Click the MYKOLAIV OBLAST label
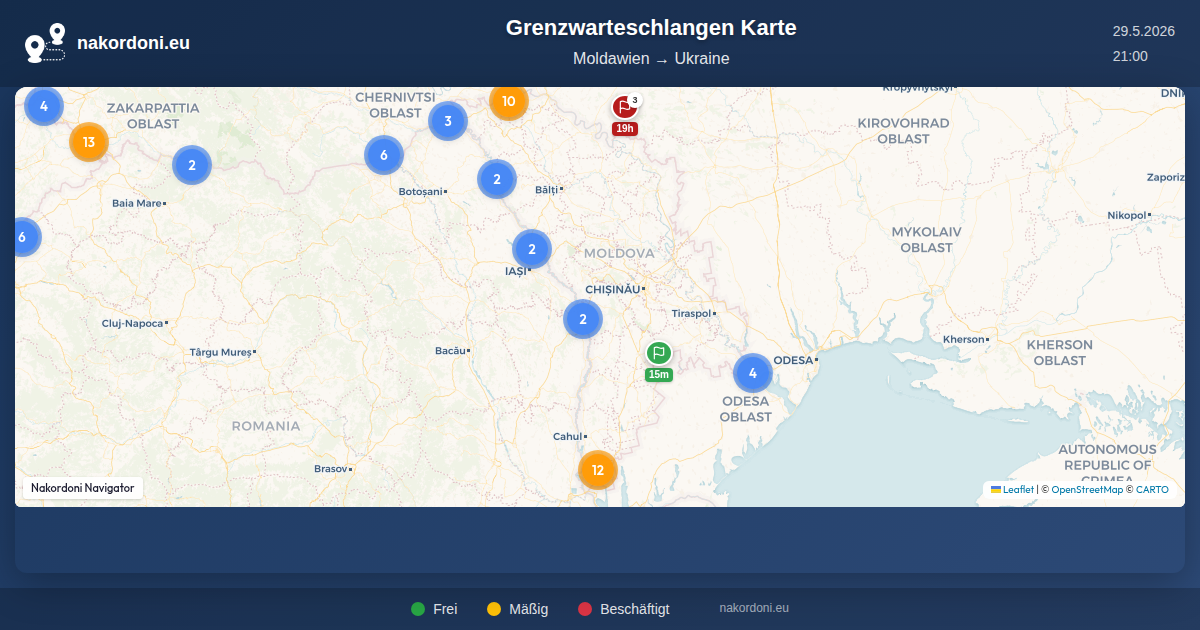The image size is (1200, 630). [926, 239]
